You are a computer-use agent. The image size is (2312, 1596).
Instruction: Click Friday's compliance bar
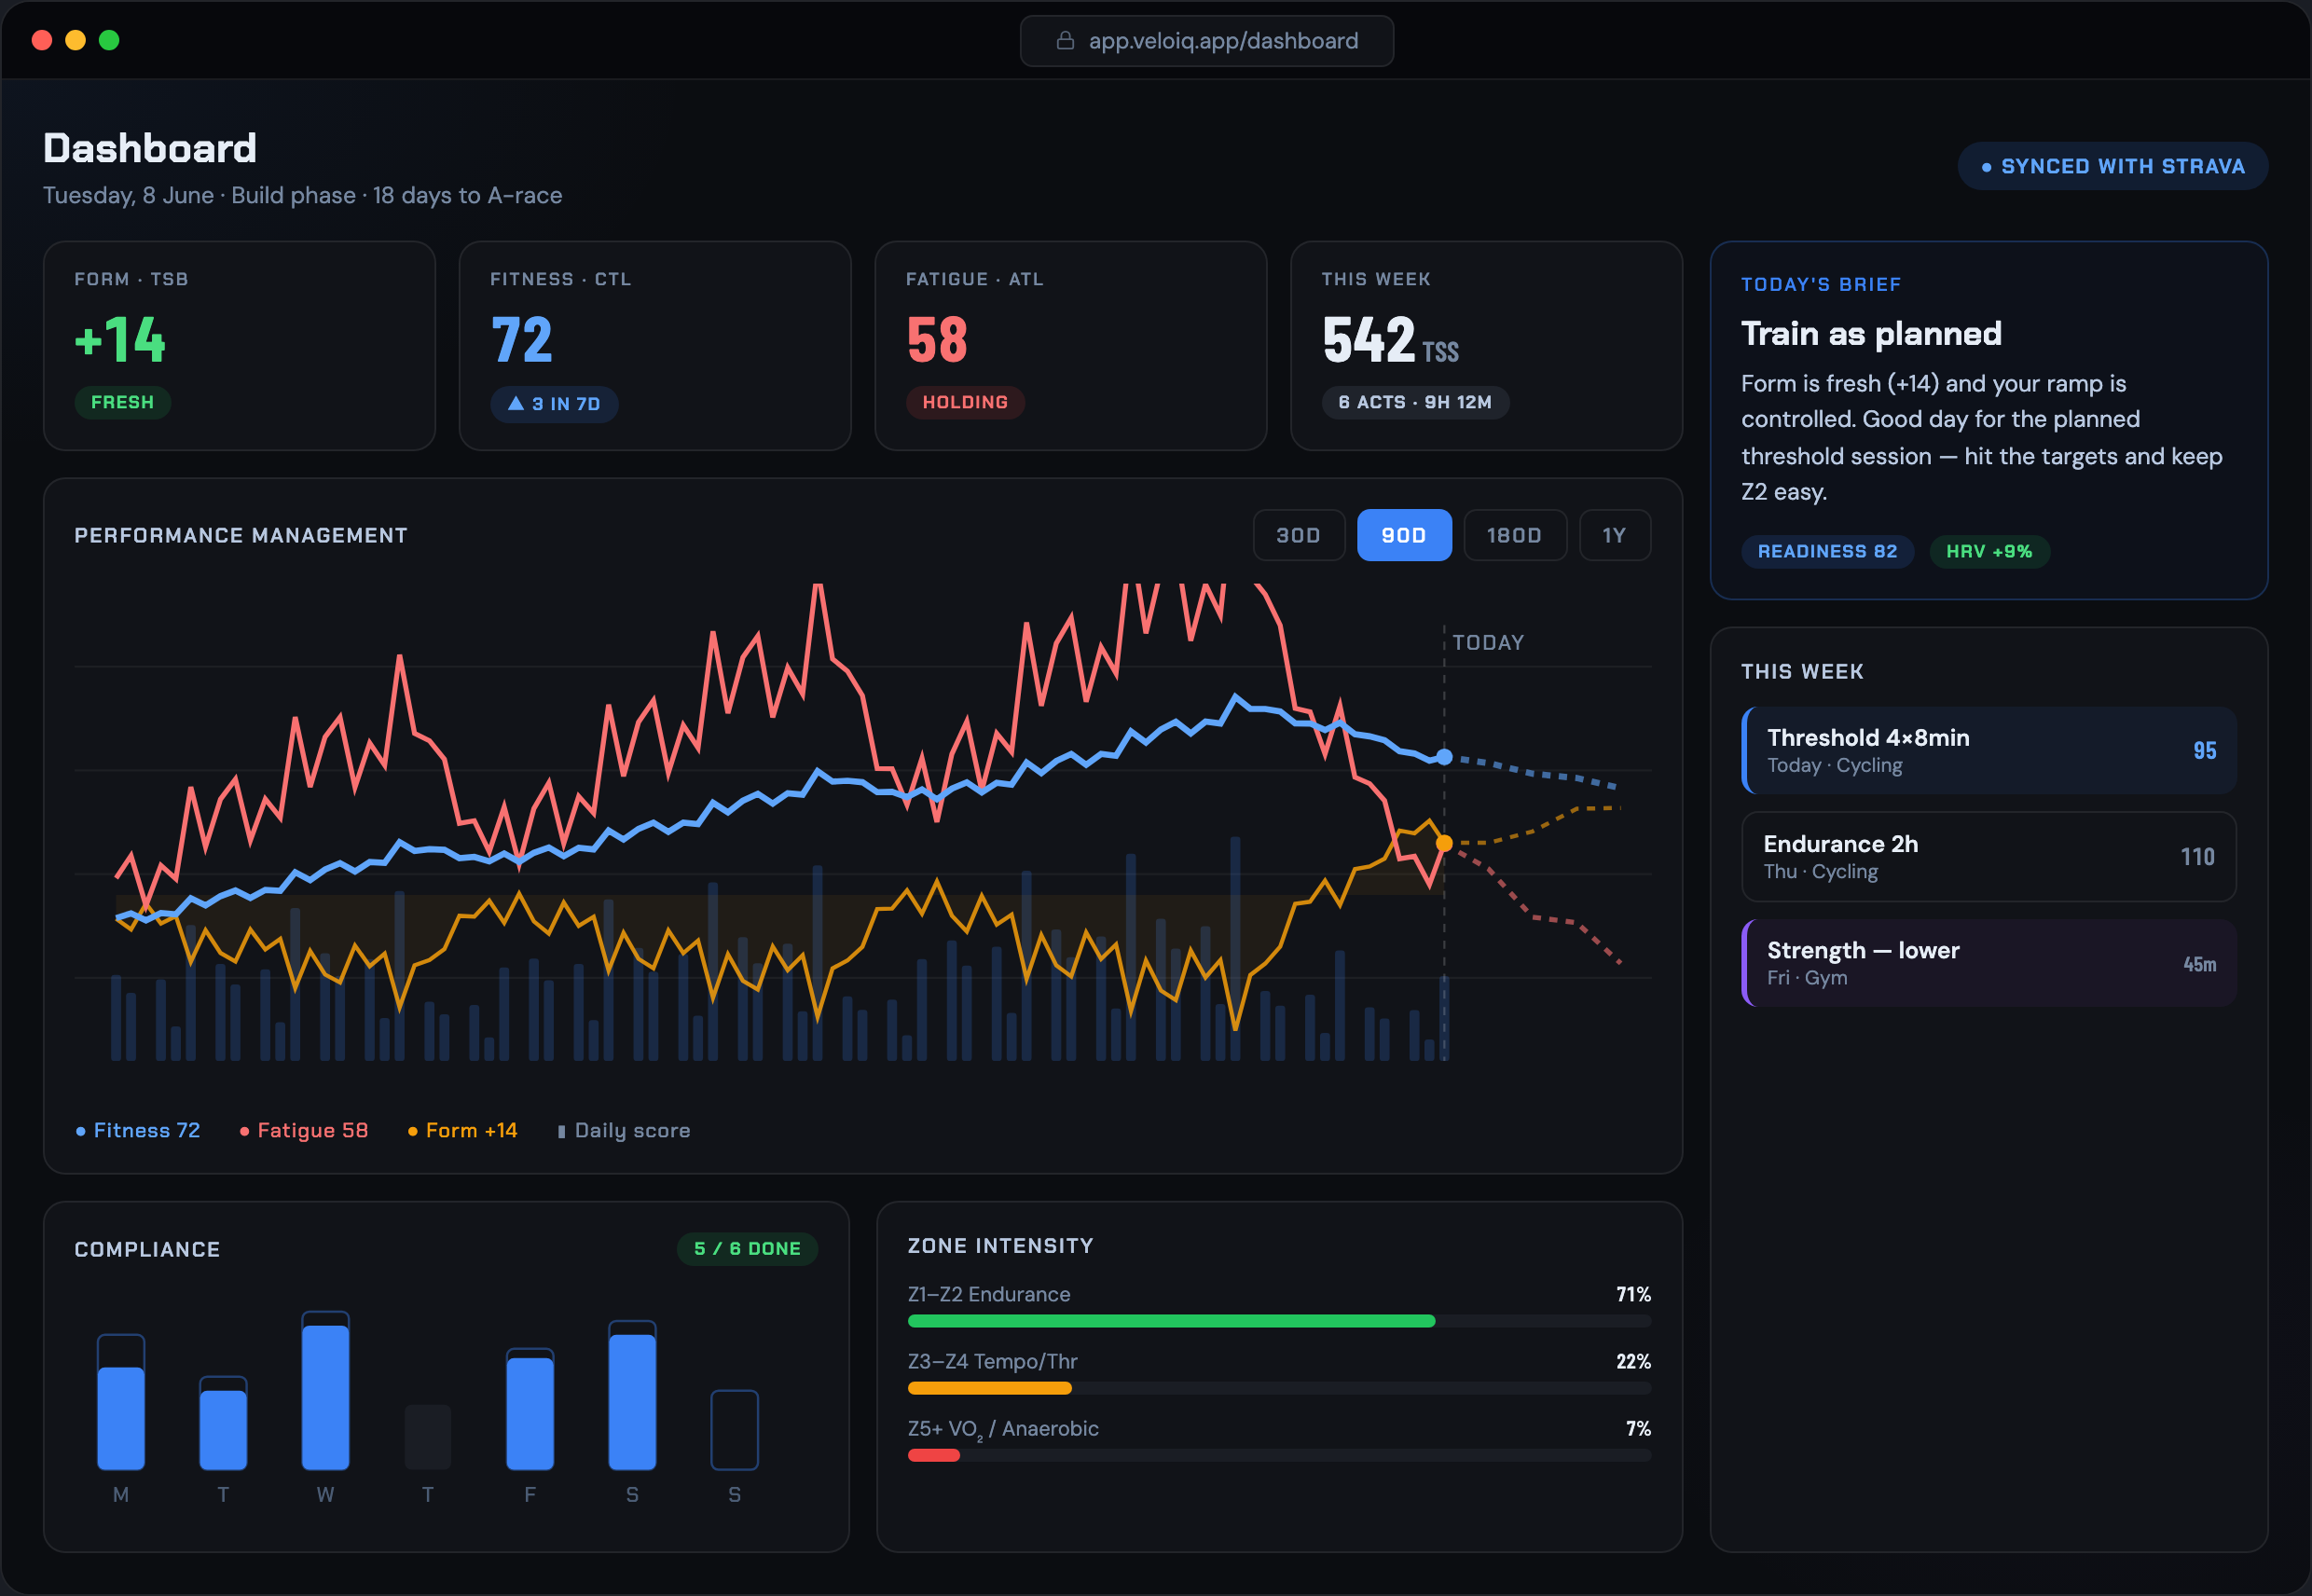(x=530, y=1410)
